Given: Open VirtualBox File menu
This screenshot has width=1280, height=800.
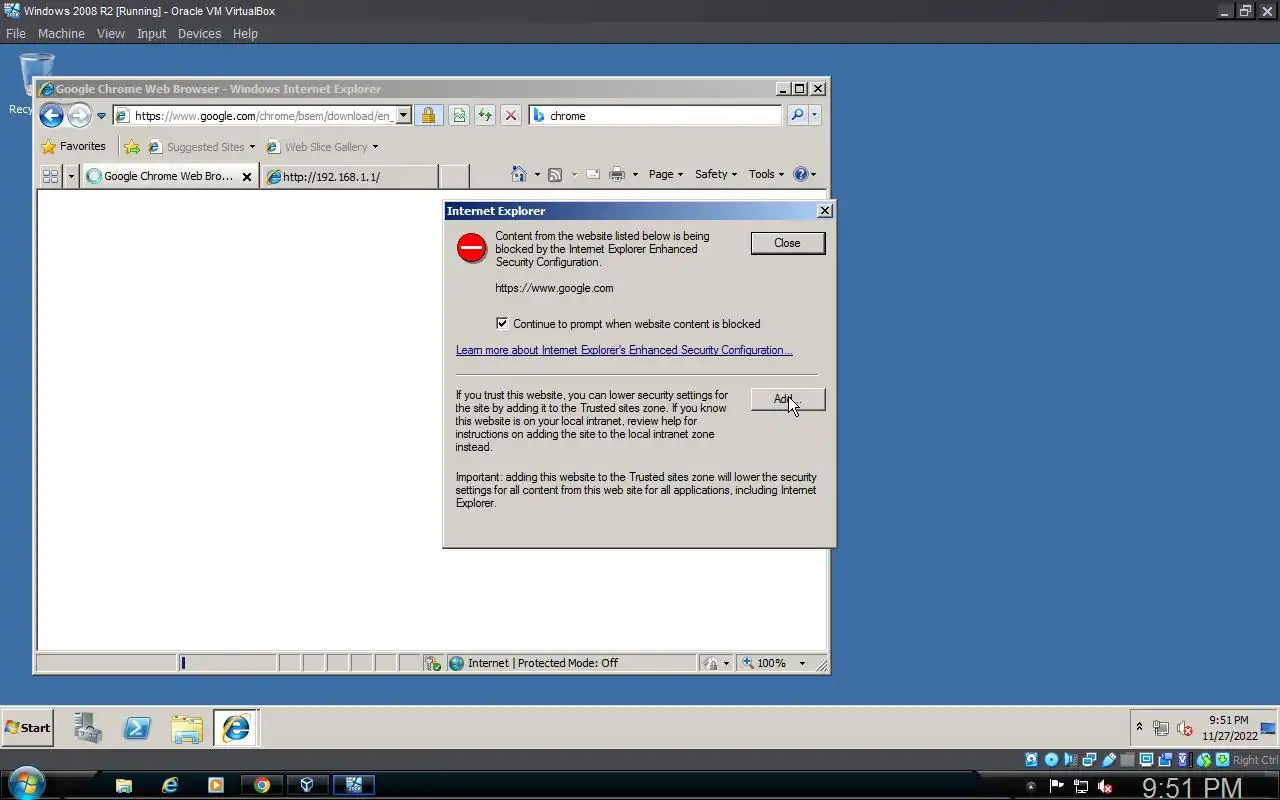Looking at the screenshot, I should coord(16,33).
